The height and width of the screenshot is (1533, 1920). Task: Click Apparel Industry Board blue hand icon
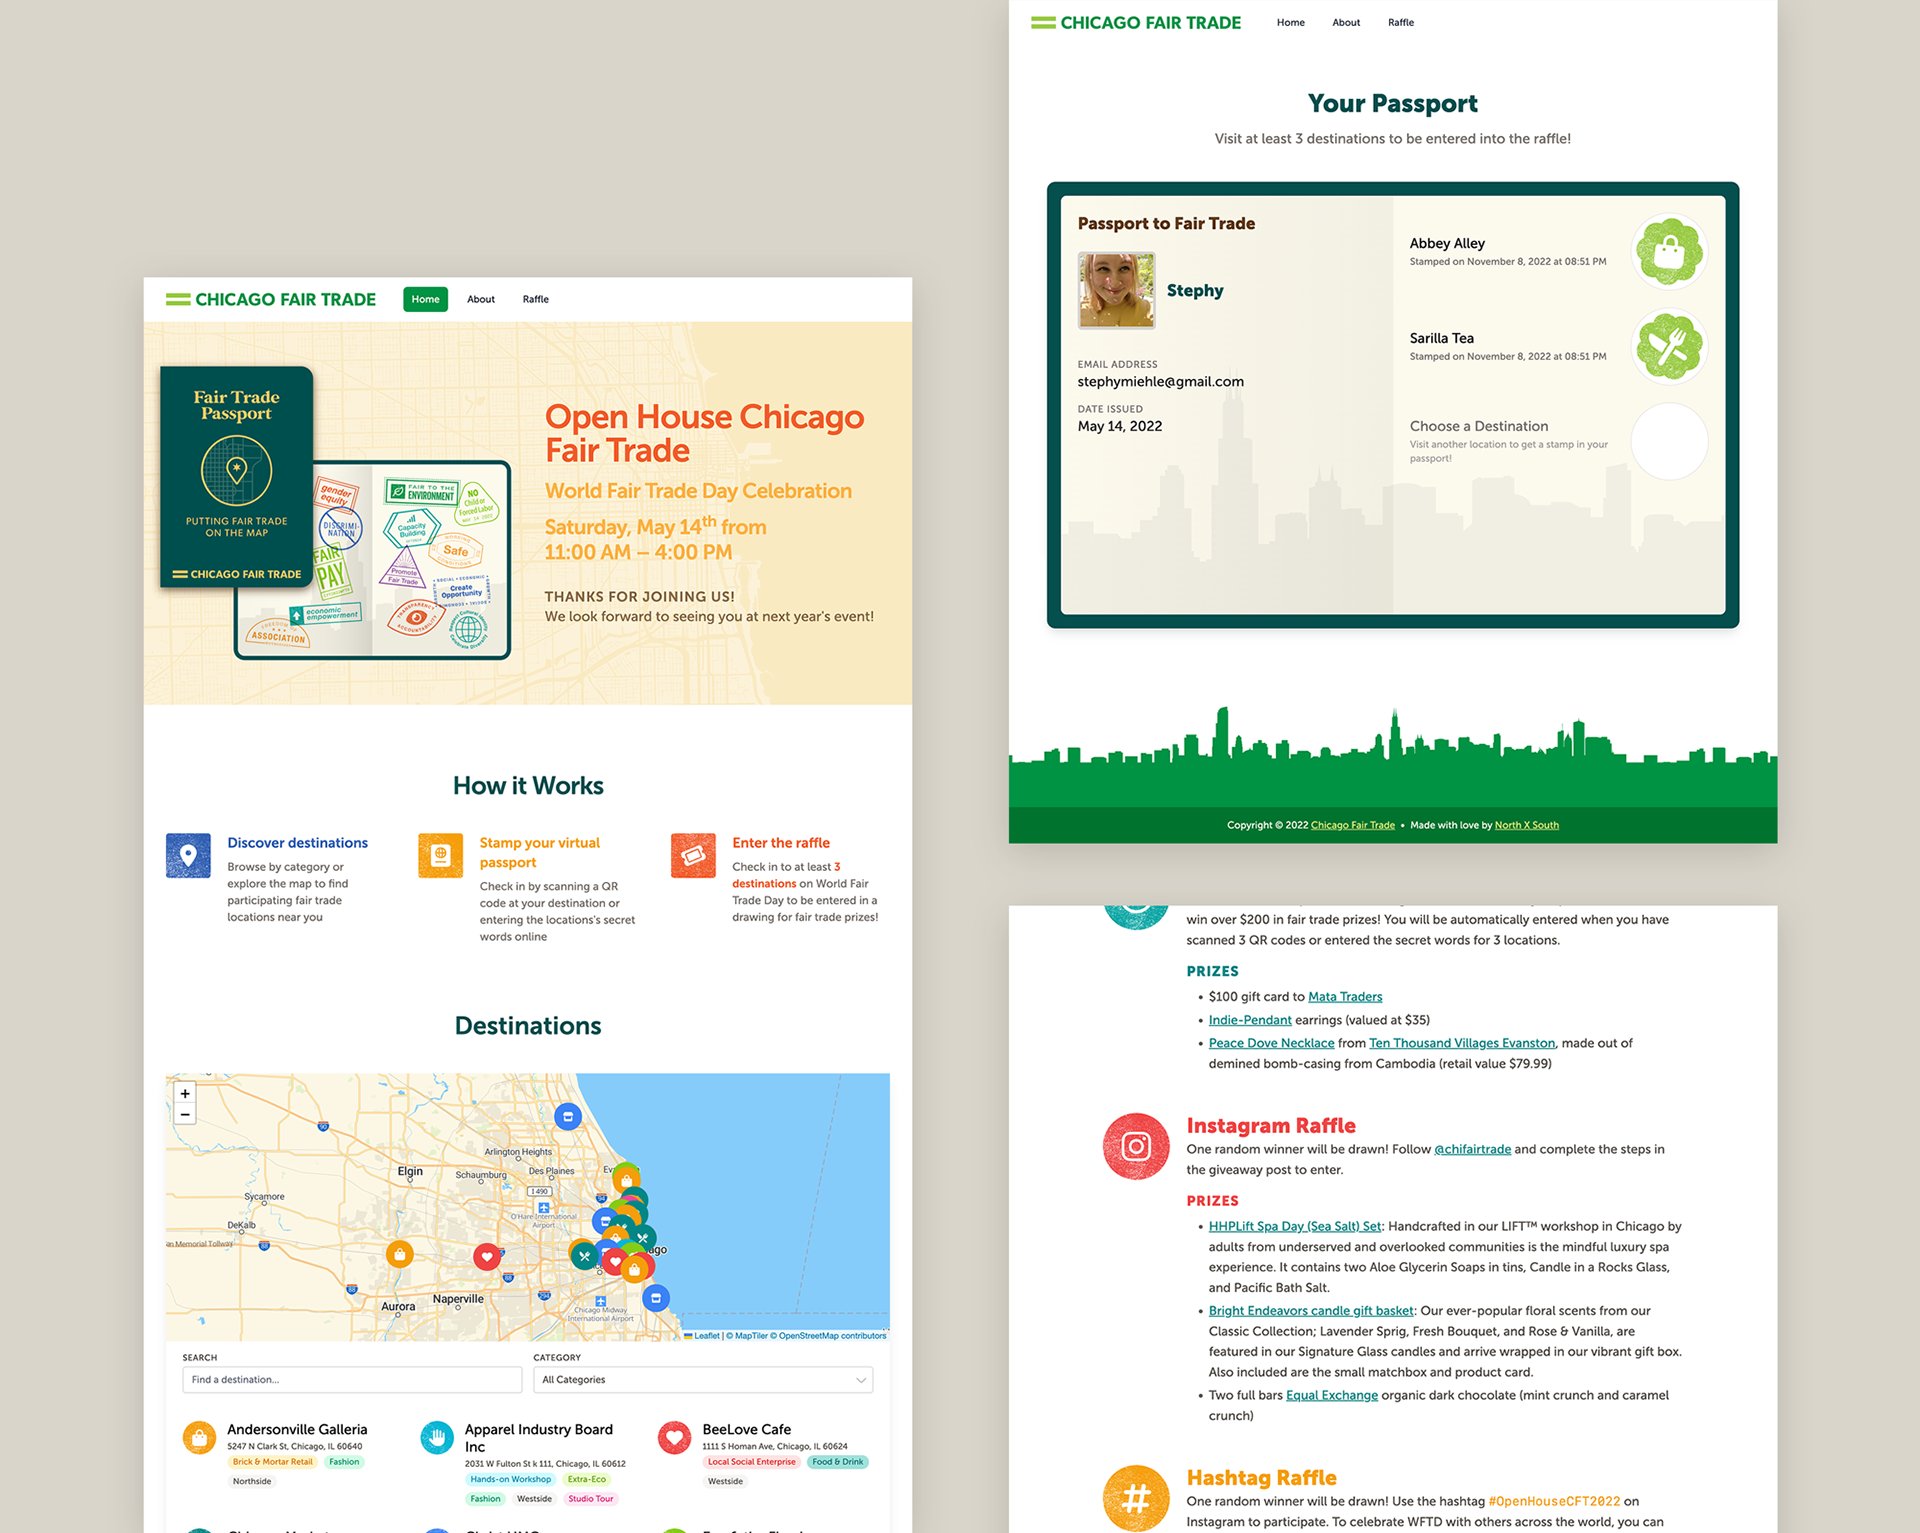437,1438
